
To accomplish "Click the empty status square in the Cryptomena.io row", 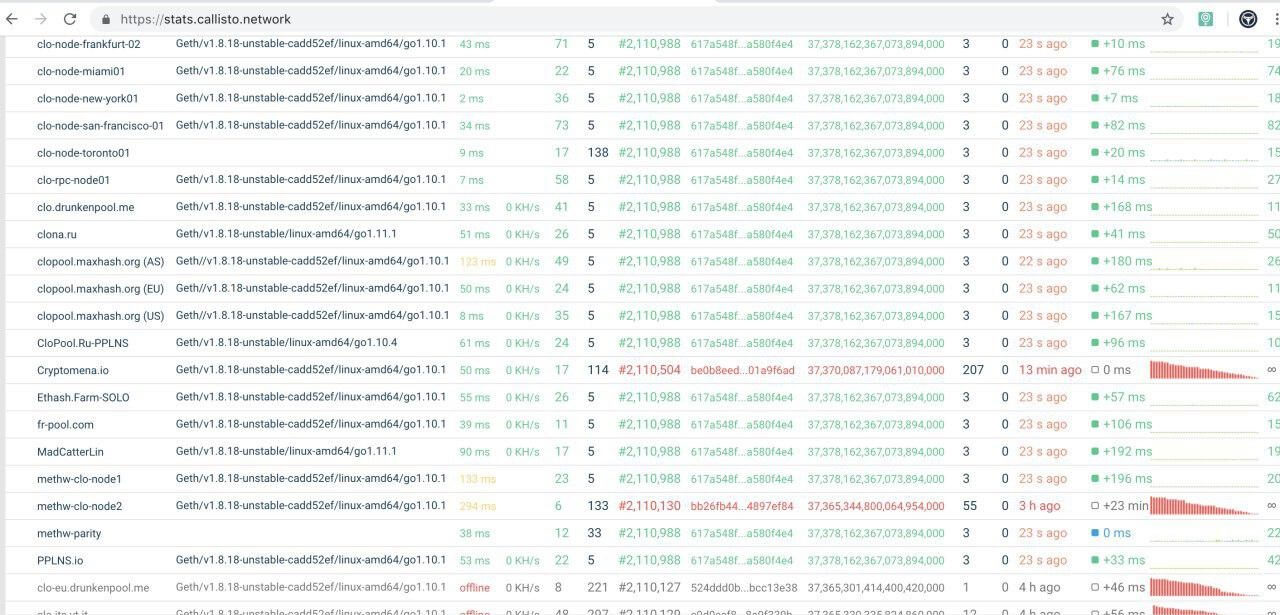I will (1095, 370).
